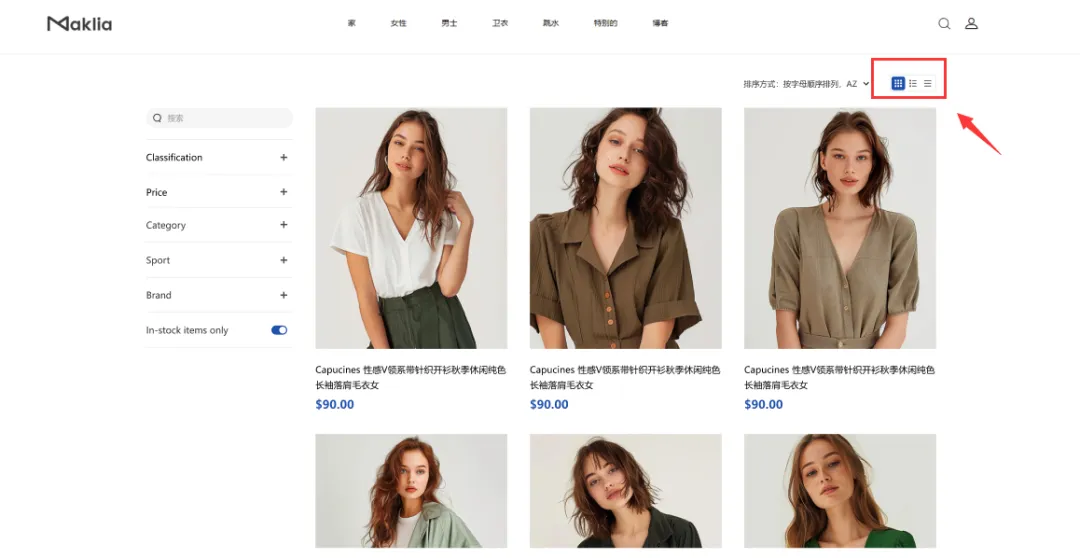Viewport: 1080px width, 558px height.
Task: Open the 卫衣 menu item
Action: coord(500,23)
